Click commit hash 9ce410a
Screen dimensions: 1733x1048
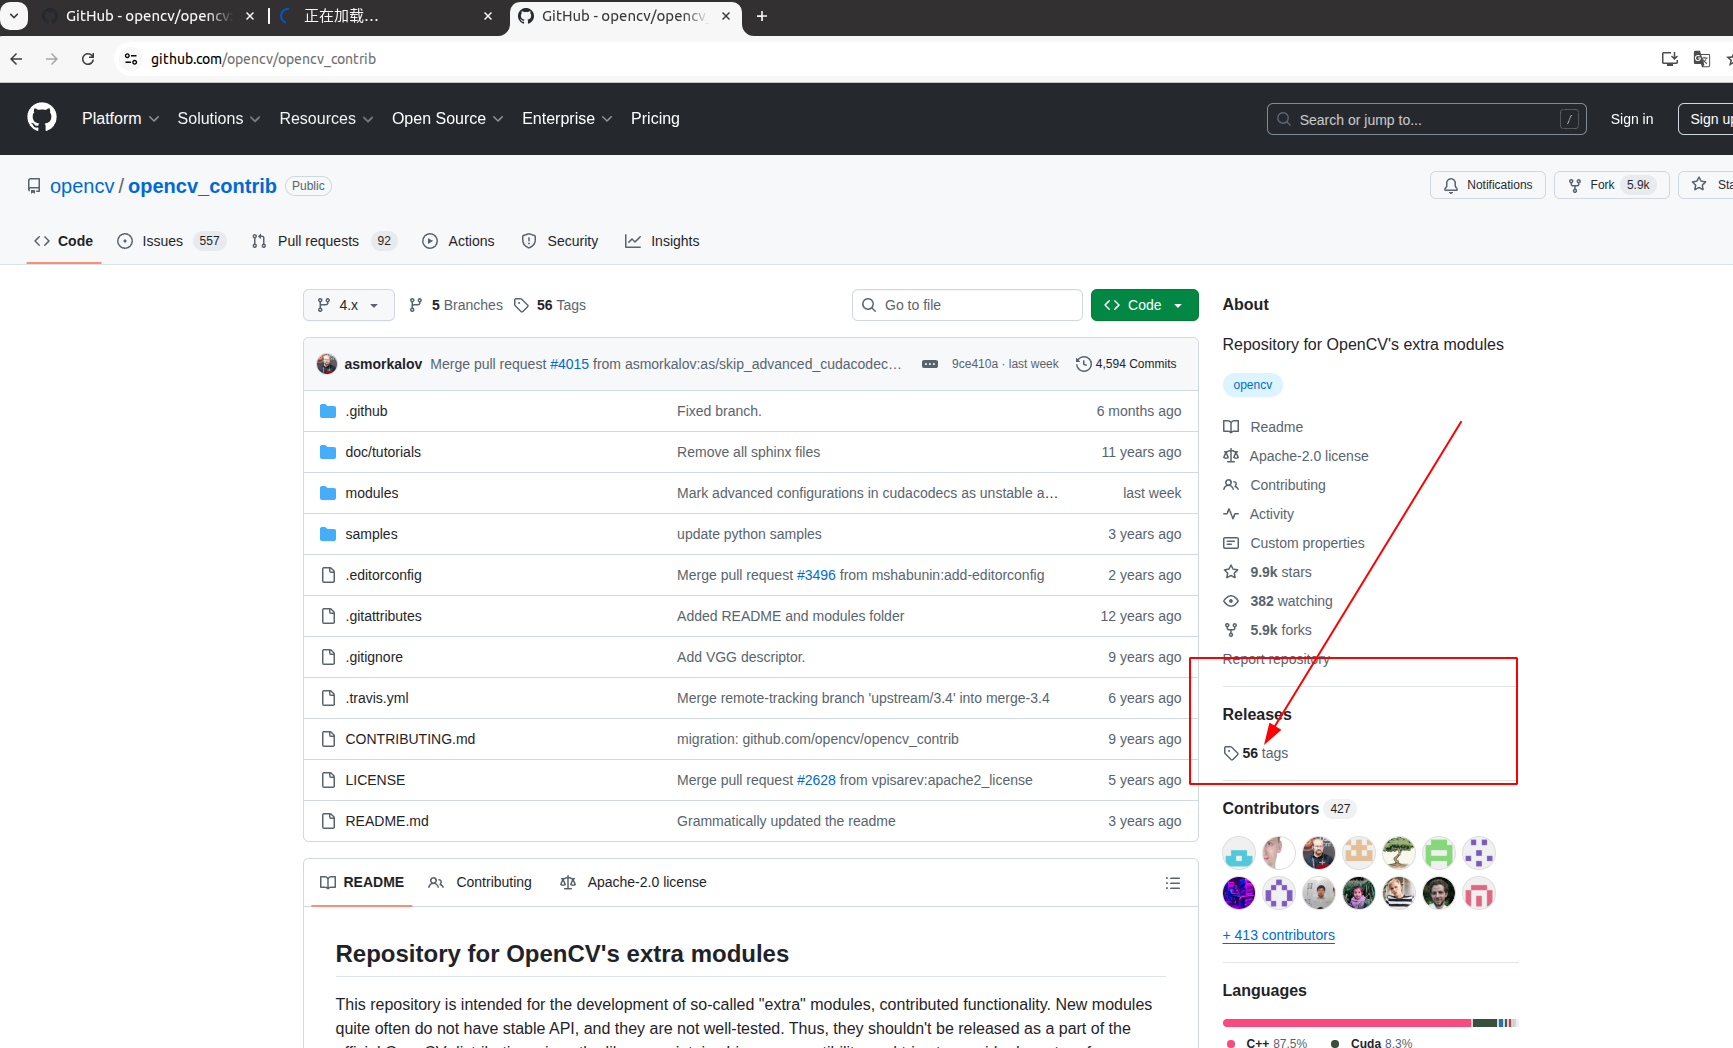tap(974, 364)
